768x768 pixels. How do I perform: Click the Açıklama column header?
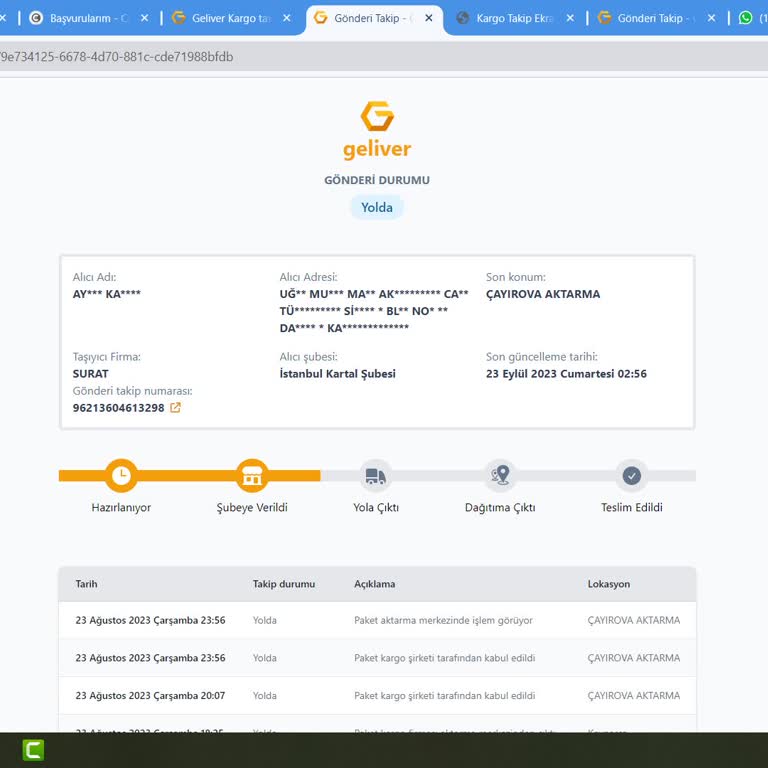pyautogui.click(x=375, y=584)
